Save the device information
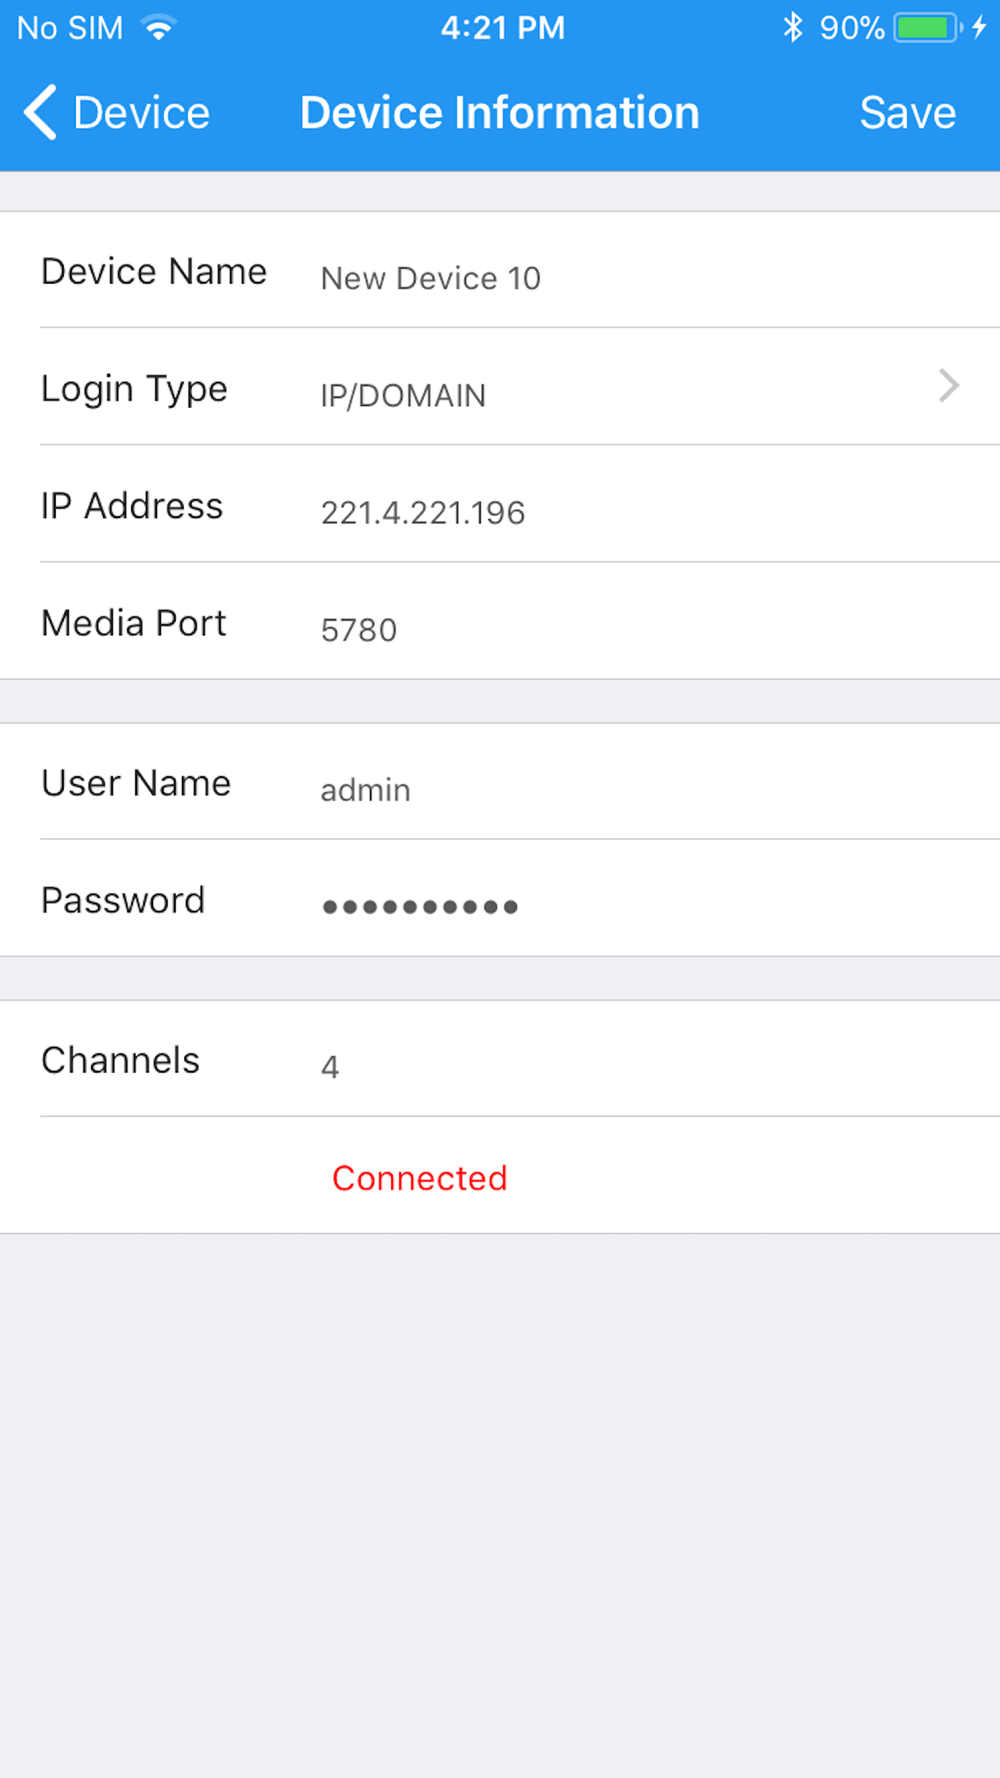The image size is (1000, 1778). (x=907, y=113)
